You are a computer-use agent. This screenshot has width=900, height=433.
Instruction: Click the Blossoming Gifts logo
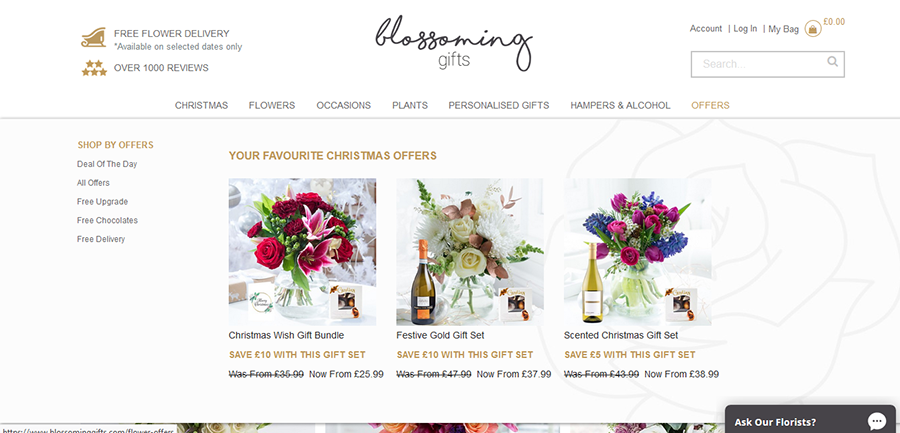454,43
